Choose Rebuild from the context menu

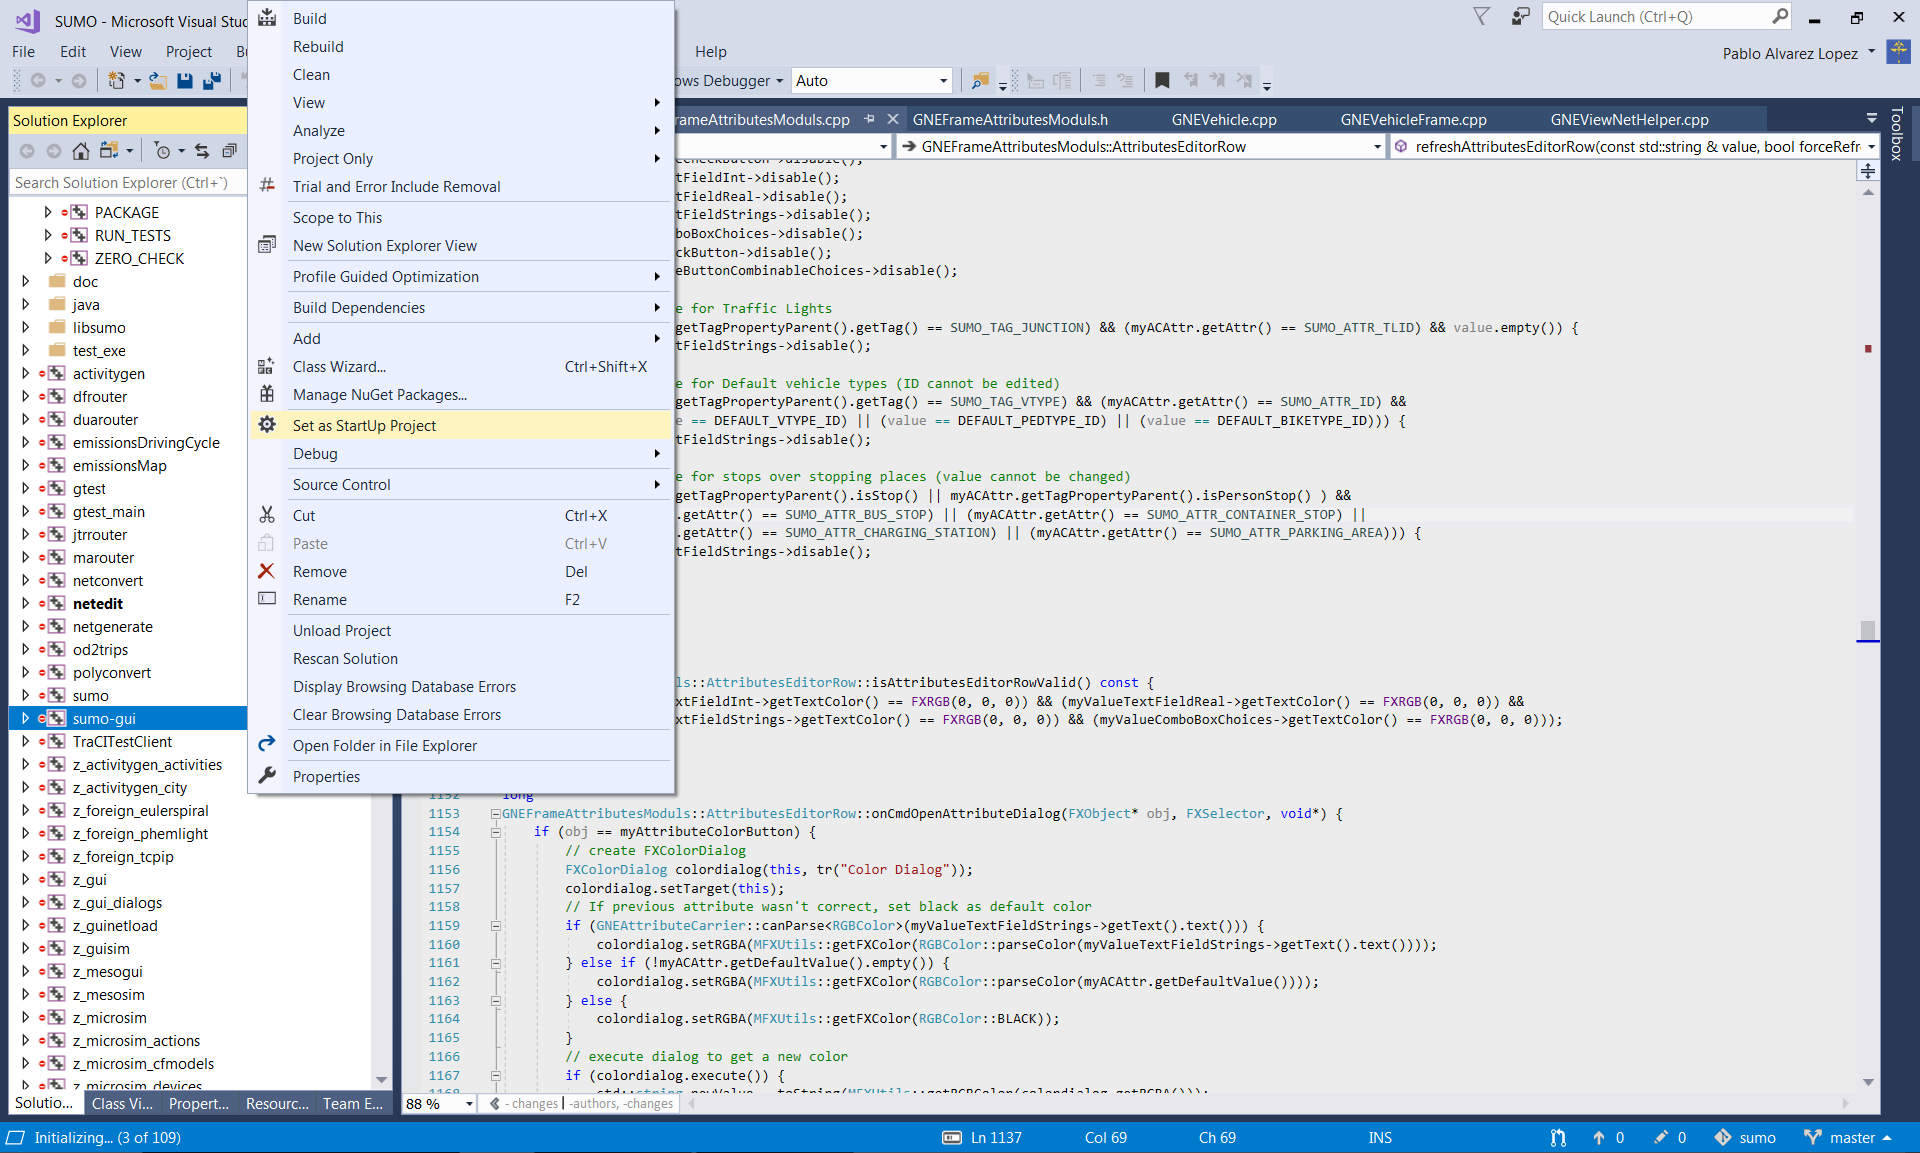click(461, 46)
